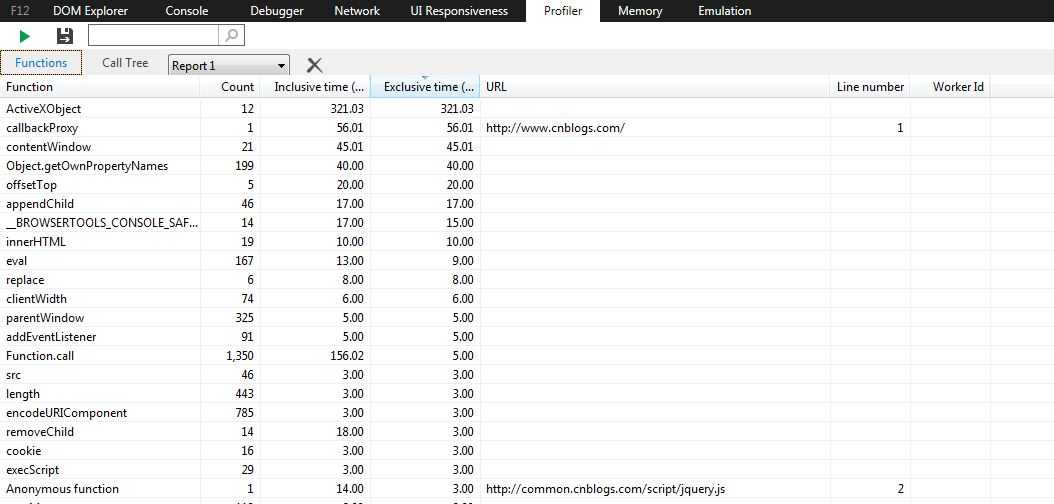Sort by the Count column header
This screenshot has height=504, width=1054.
pos(230,87)
